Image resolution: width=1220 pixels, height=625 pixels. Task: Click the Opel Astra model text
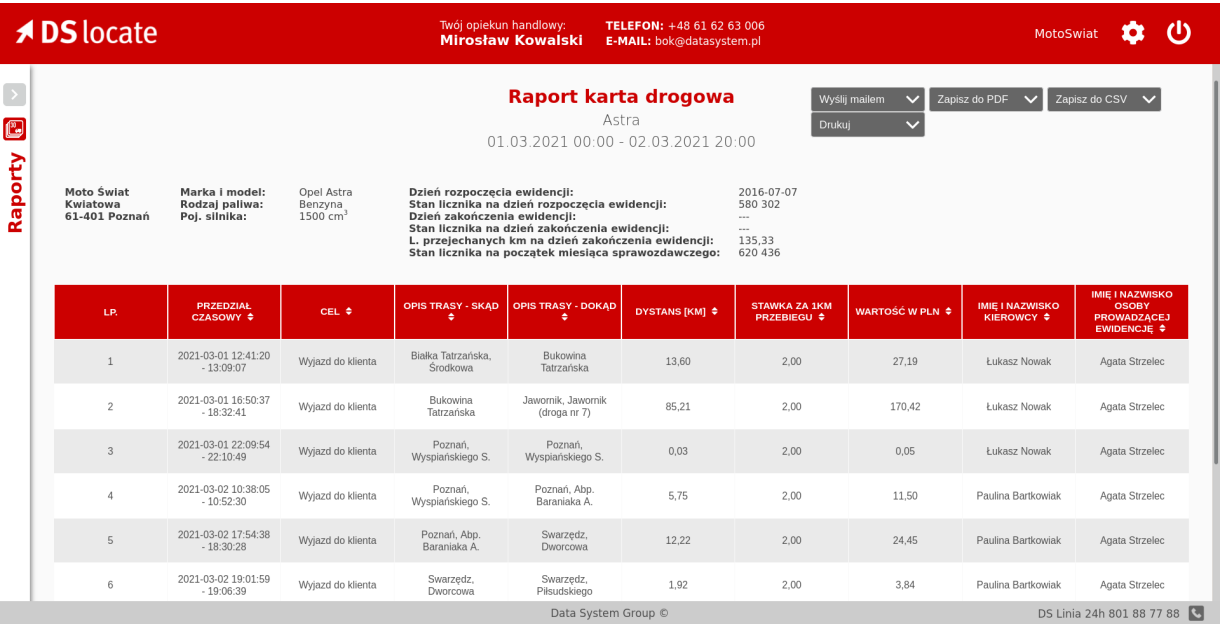326,192
